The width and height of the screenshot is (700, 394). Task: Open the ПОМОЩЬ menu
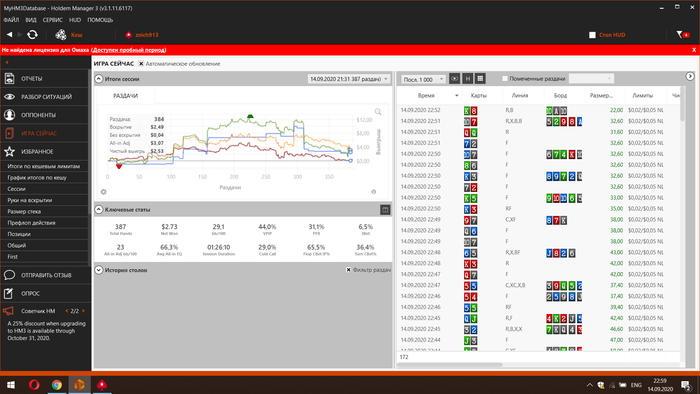[100, 20]
